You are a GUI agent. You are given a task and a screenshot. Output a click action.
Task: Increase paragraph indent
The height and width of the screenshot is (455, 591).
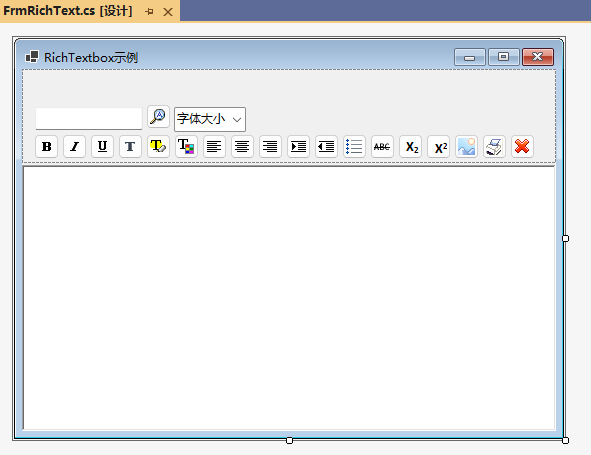click(x=298, y=147)
